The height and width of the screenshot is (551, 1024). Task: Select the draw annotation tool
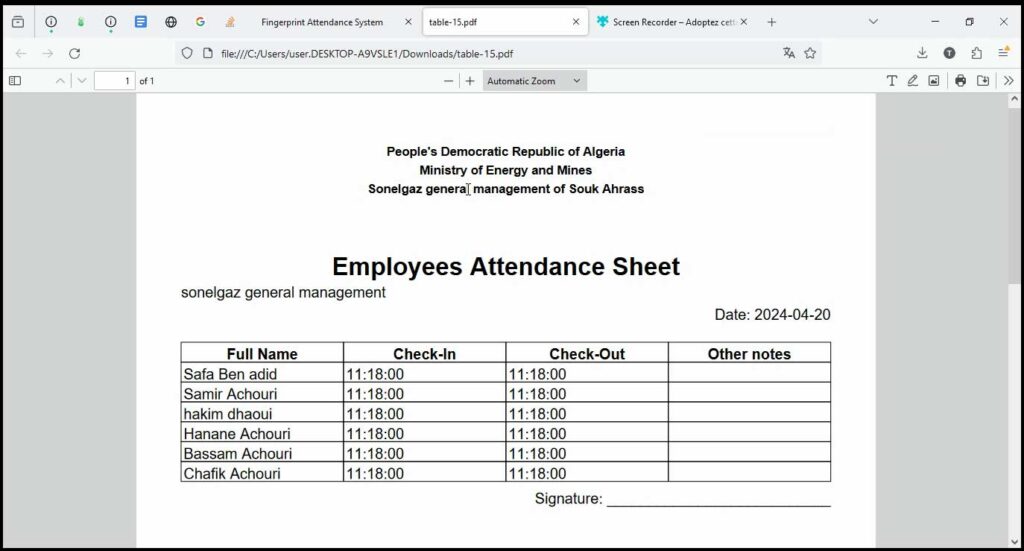pyautogui.click(x=912, y=81)
